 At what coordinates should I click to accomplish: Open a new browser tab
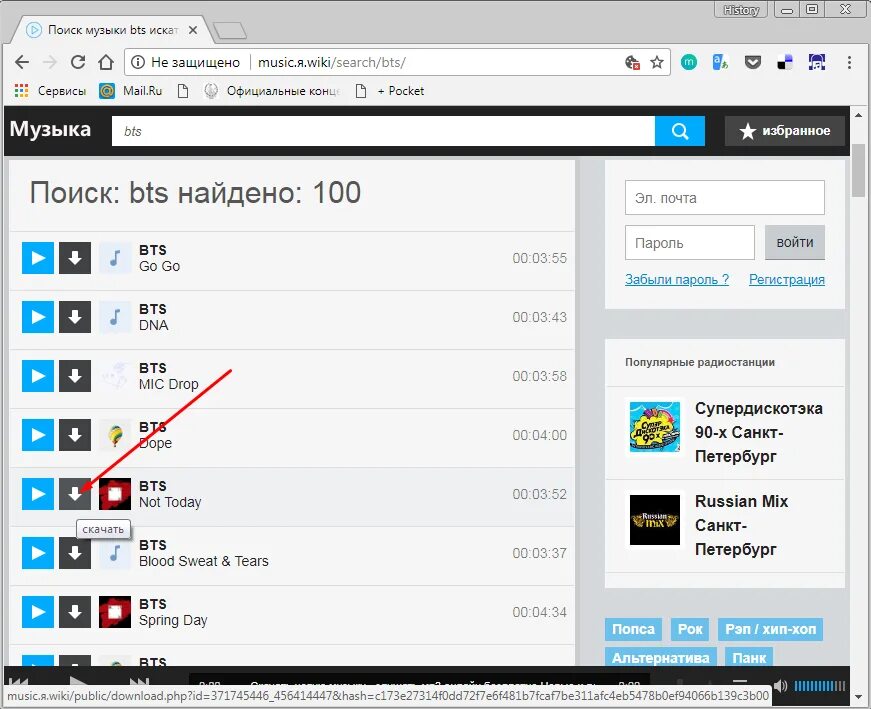(x=230, y=31)
